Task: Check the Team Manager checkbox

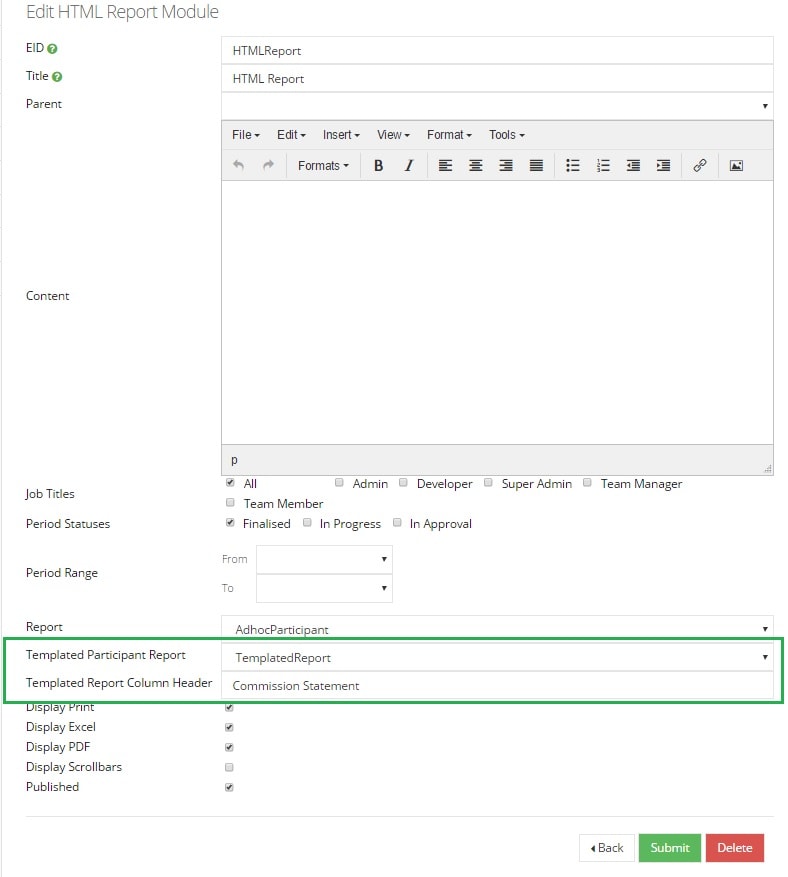Action: (587, 483)
